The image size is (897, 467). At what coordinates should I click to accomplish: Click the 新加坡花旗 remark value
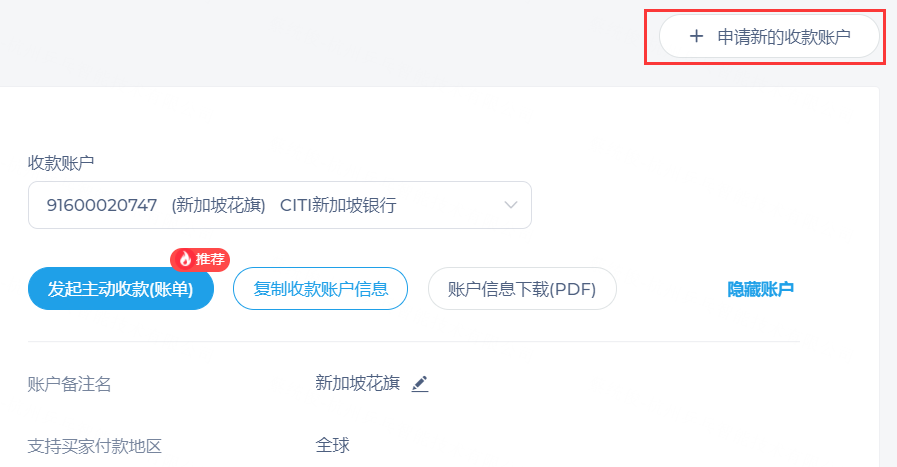coord(358,383)
